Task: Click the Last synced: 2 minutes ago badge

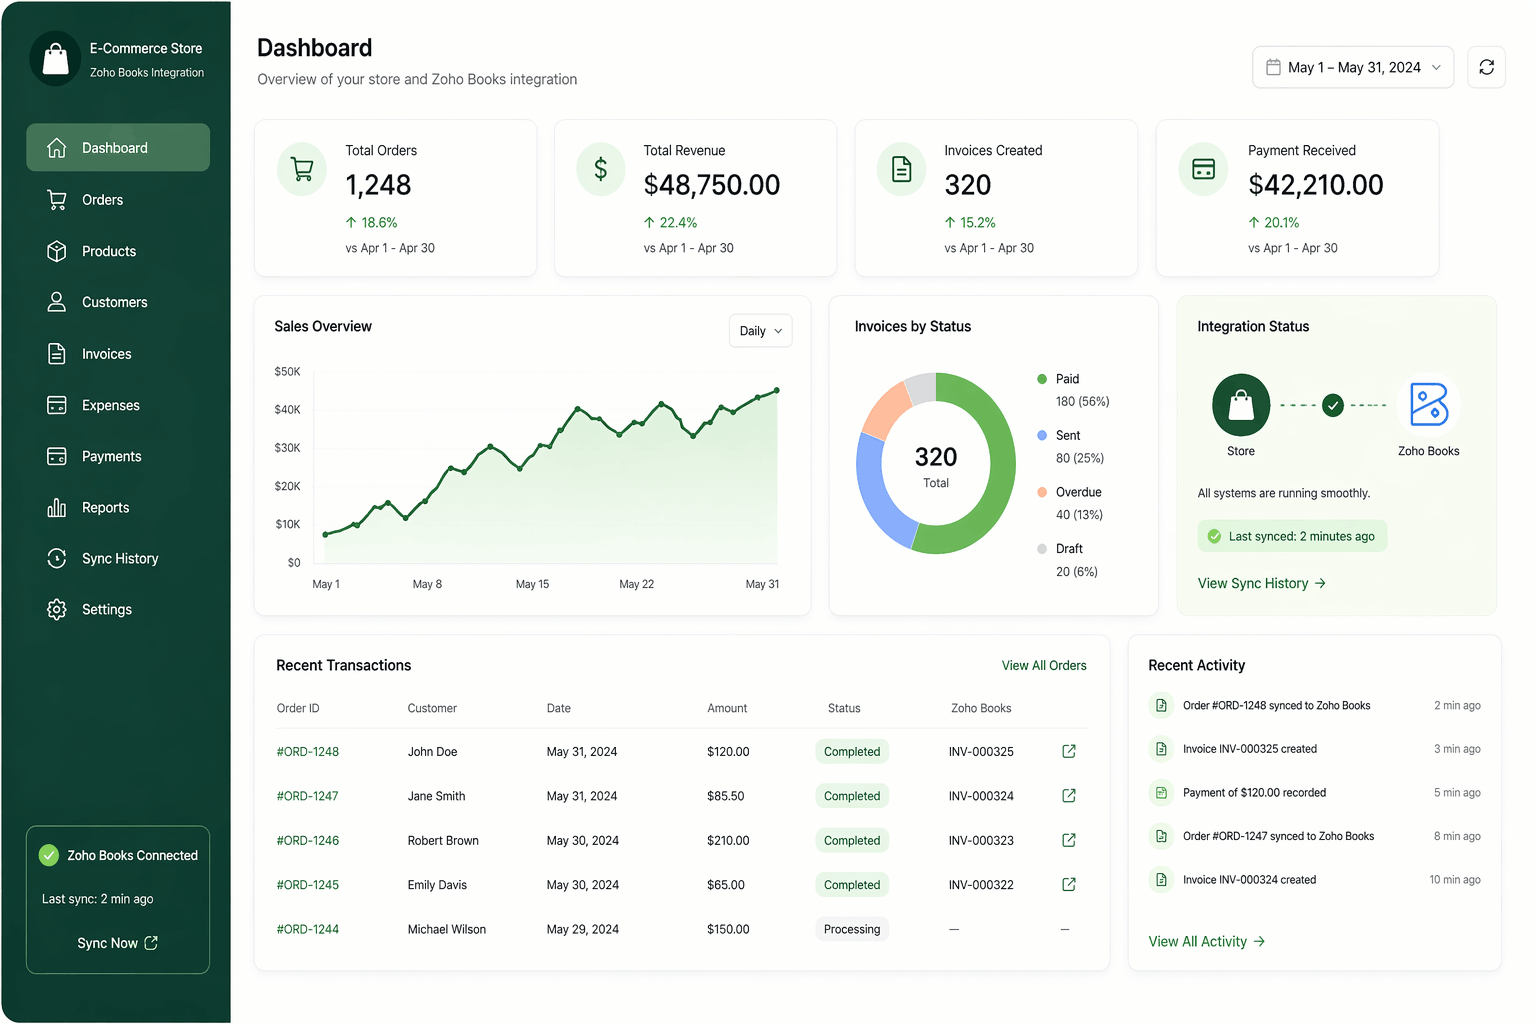Action: [x=1292, y=536]
